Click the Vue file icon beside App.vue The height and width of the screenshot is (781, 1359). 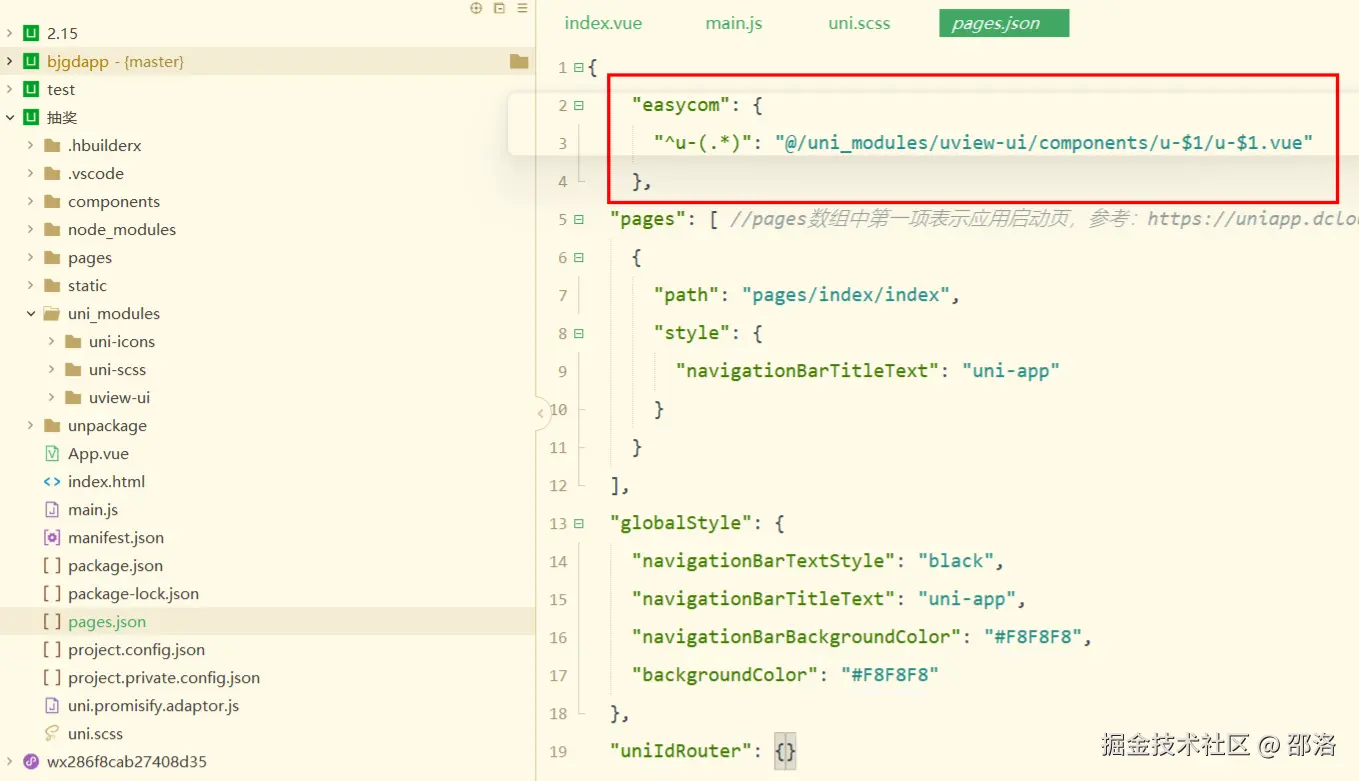pyautogui.click(x=52, y=453)
